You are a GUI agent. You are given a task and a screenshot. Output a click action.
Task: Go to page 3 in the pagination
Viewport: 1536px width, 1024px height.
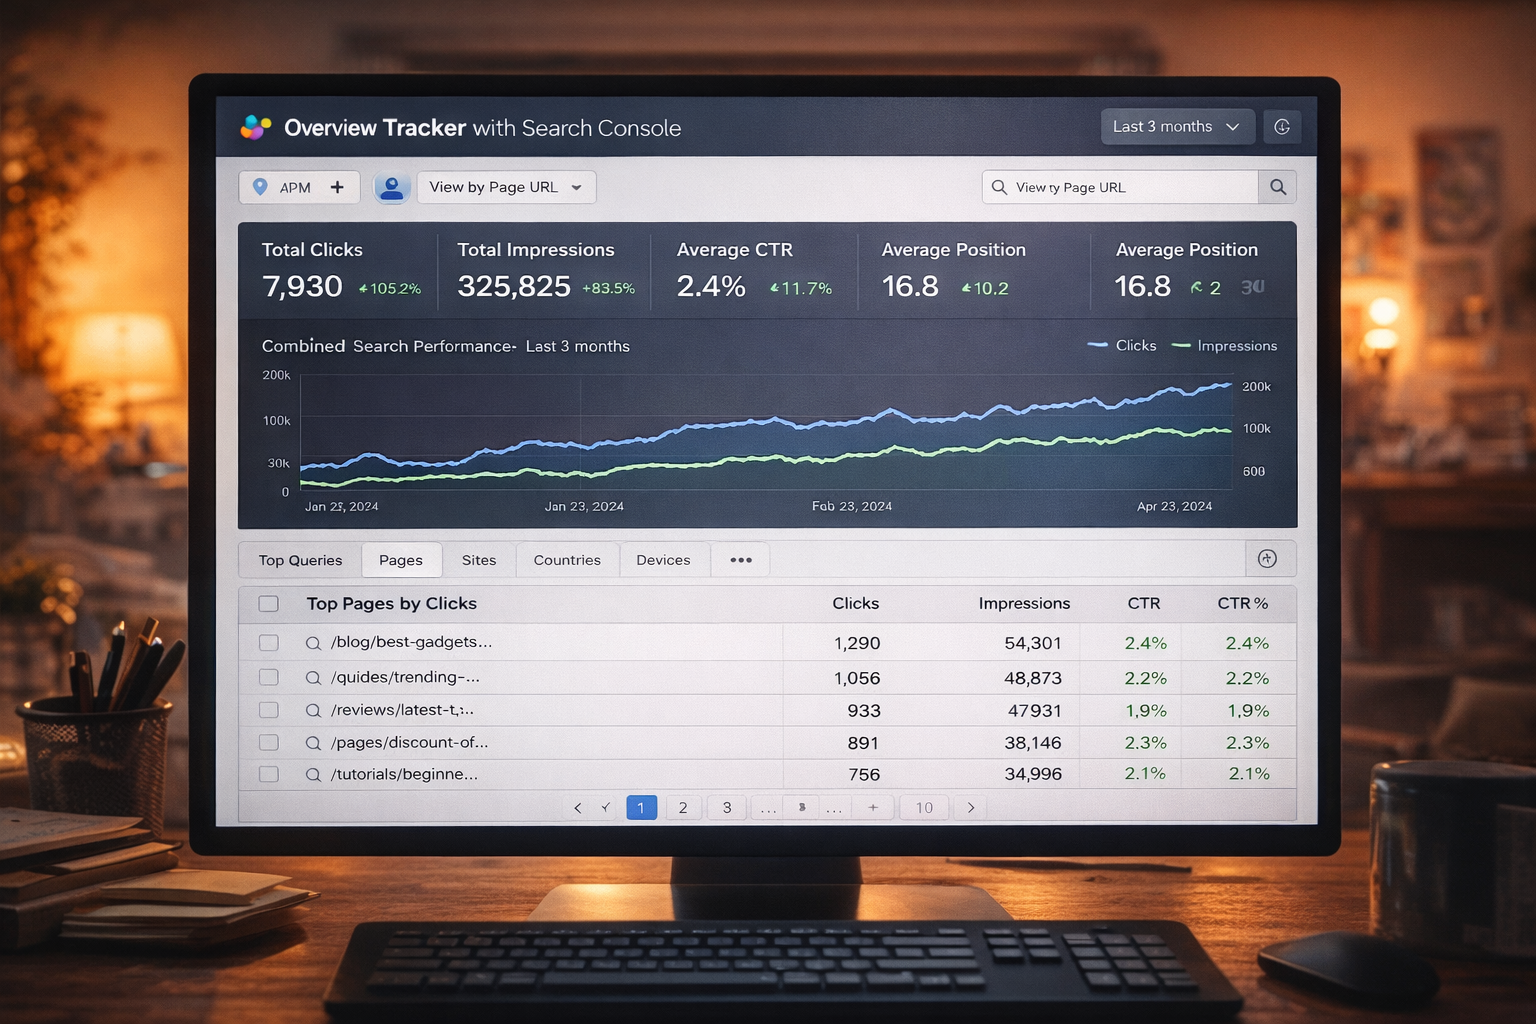tap(727, 807)
